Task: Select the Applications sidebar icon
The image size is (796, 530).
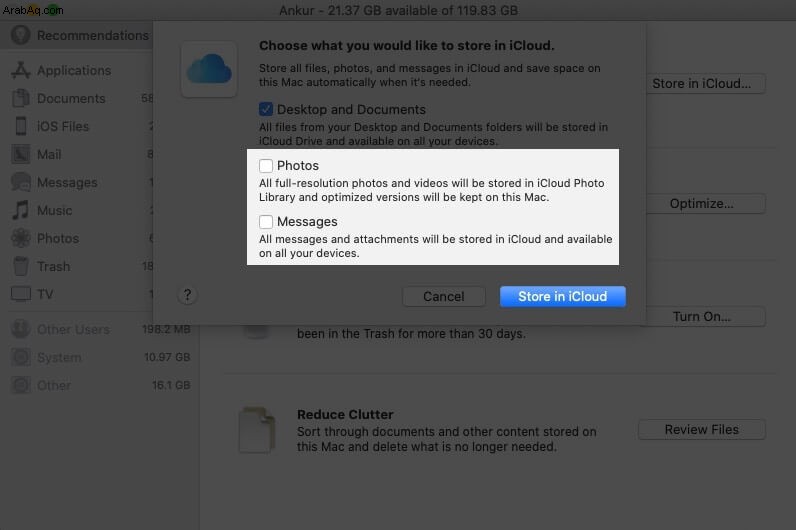Action: tap(21, 70)
